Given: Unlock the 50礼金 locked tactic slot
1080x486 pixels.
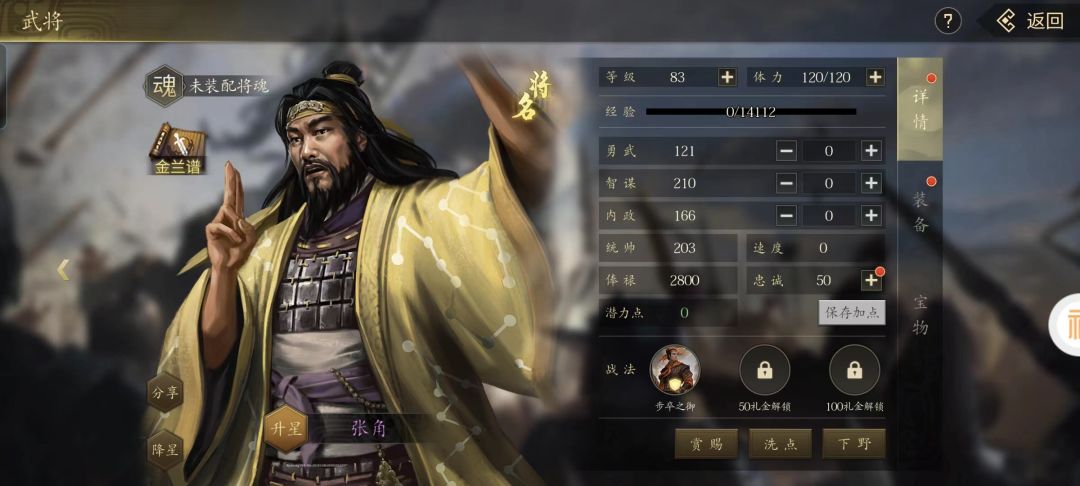Looking at the screenshot, I should point(765,370).
